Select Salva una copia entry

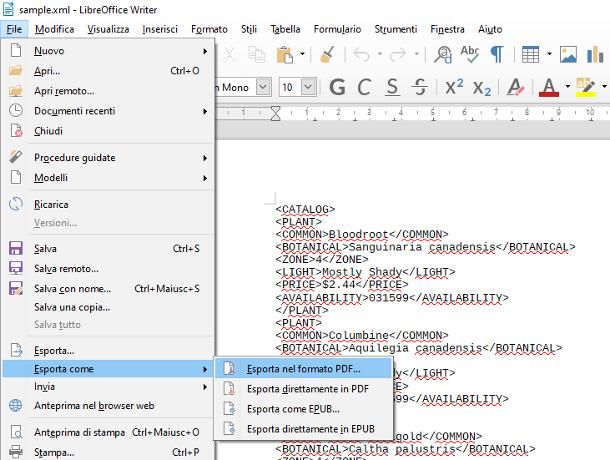(x=108, y=307)
